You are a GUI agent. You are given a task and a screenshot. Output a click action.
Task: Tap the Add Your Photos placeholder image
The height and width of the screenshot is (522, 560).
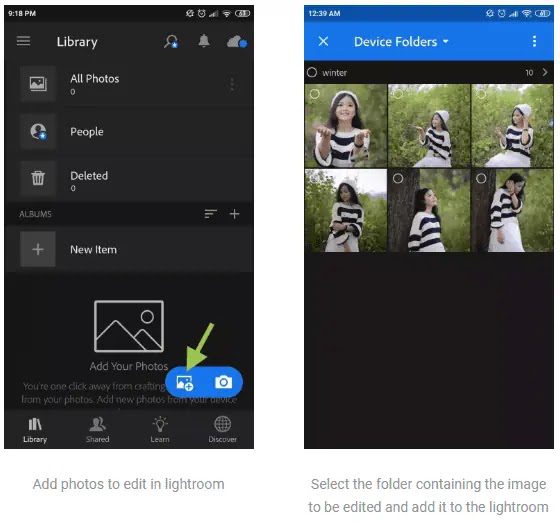coord(129,326)
